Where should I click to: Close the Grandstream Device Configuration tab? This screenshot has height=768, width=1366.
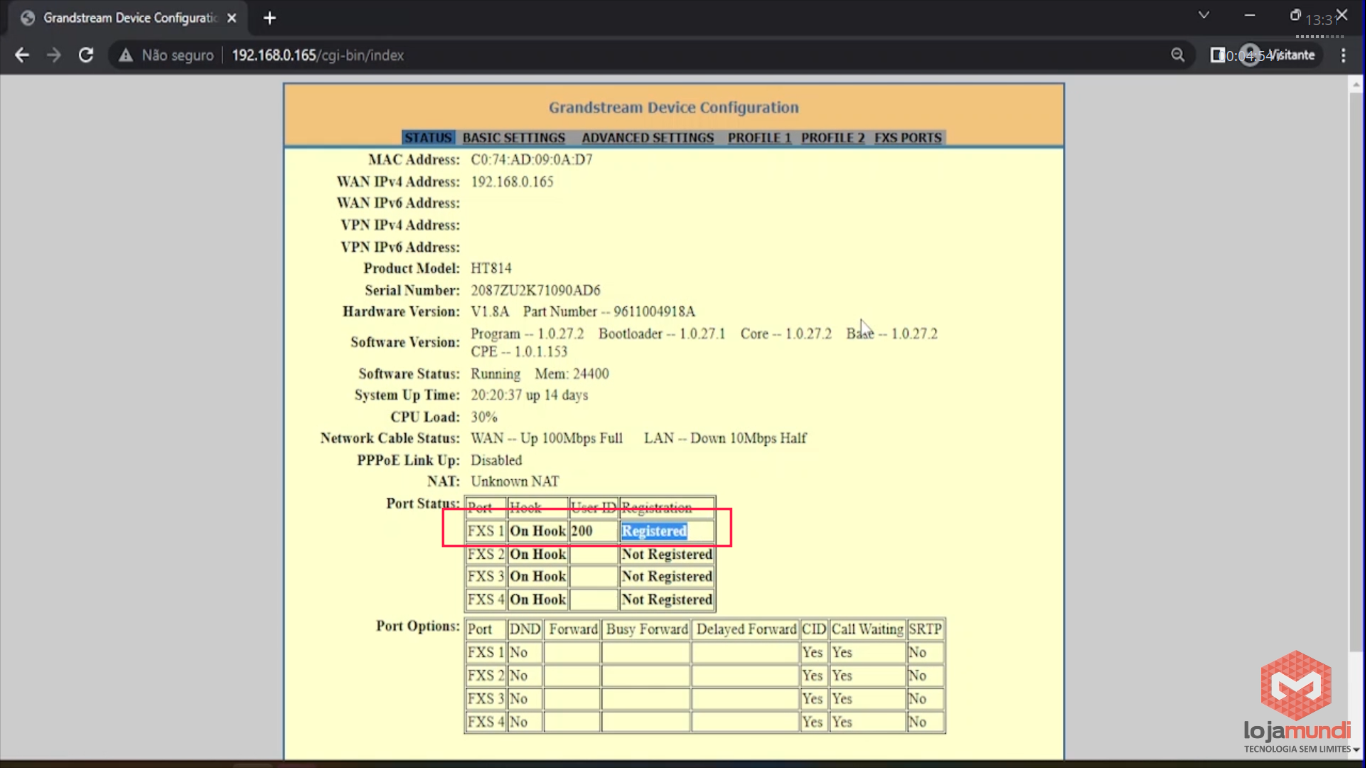tap(232, 18)
